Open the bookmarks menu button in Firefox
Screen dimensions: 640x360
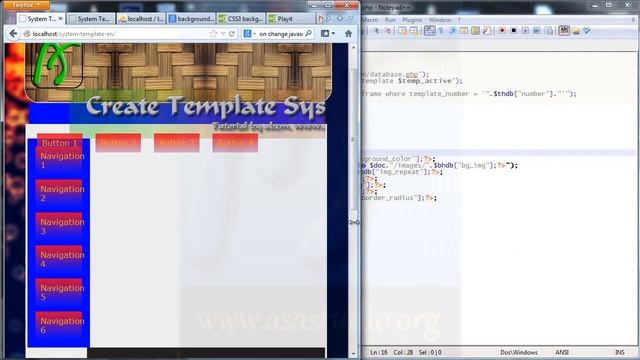pyautogui.click(x=327, y=33)
